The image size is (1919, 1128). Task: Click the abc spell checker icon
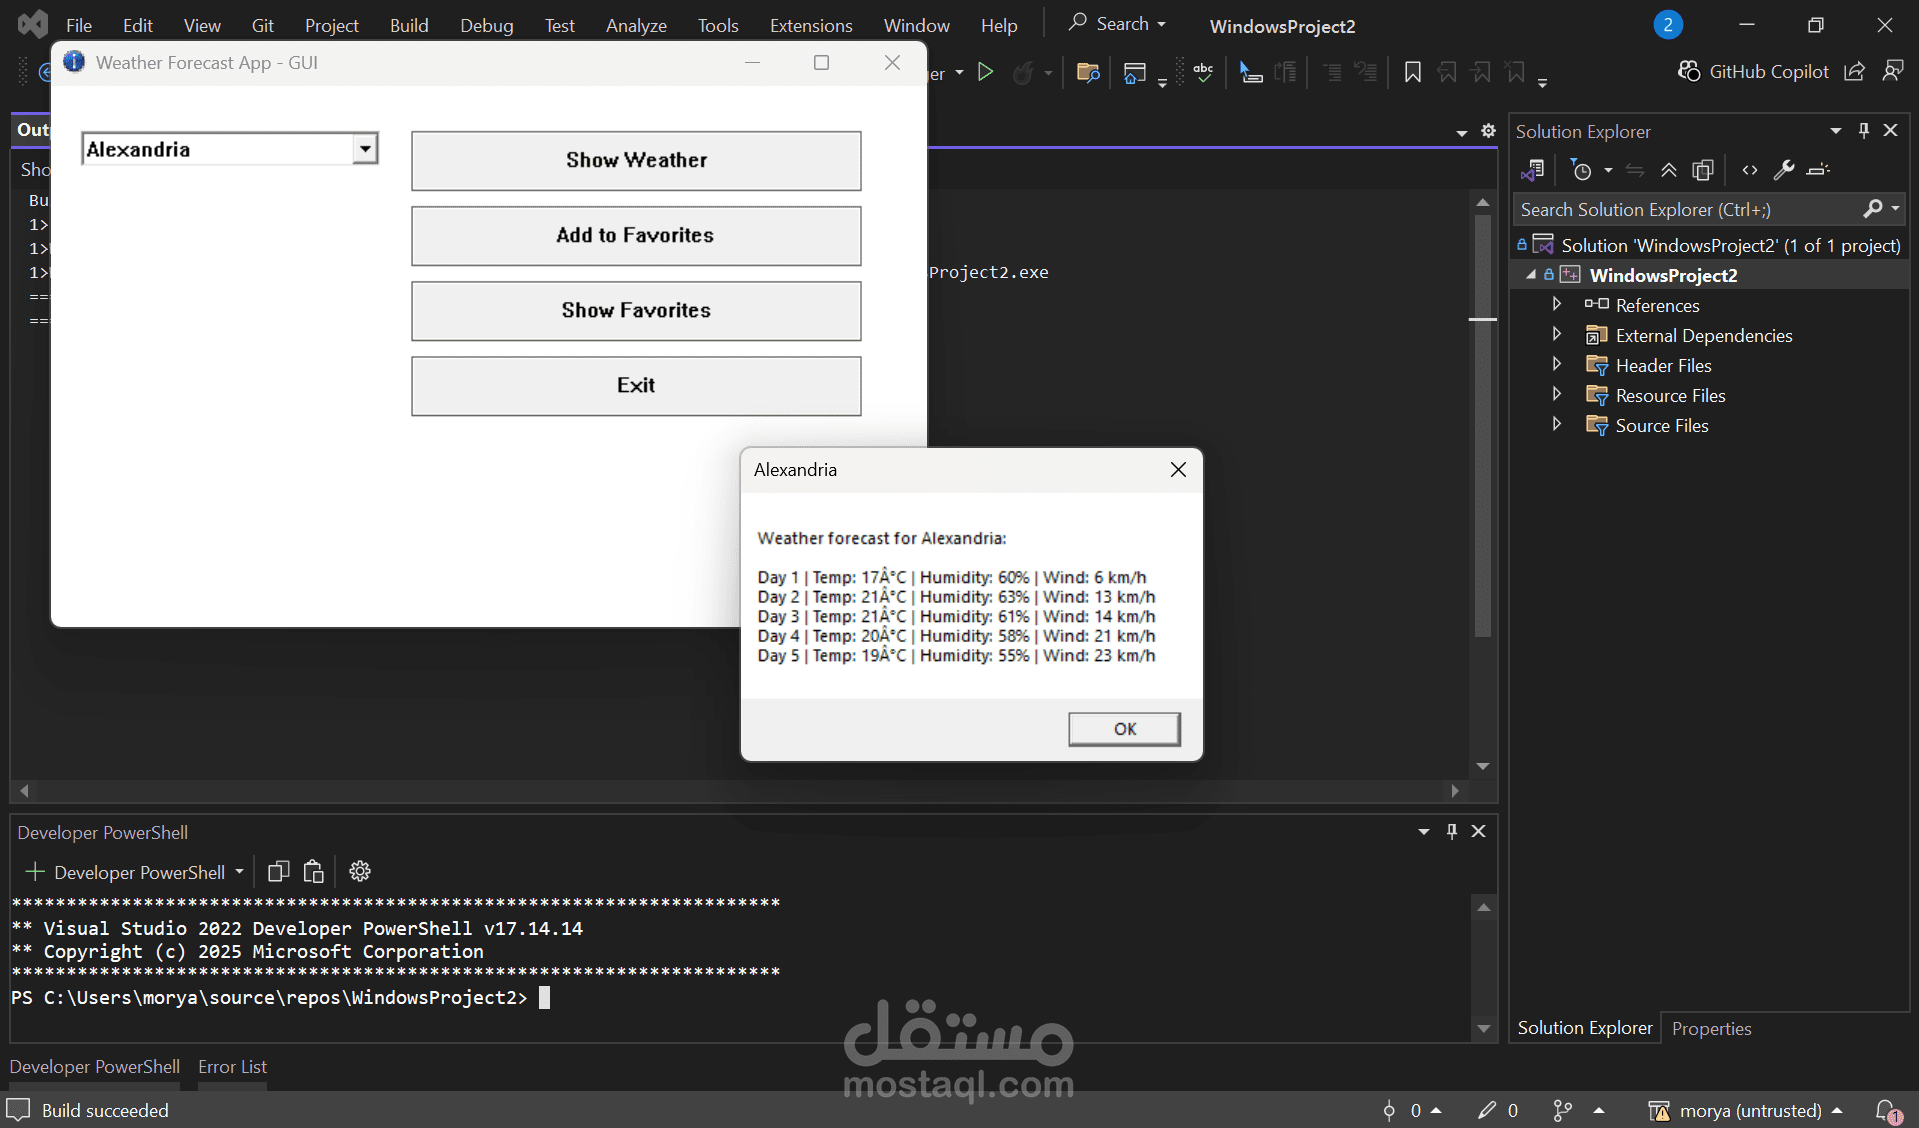1203,72
